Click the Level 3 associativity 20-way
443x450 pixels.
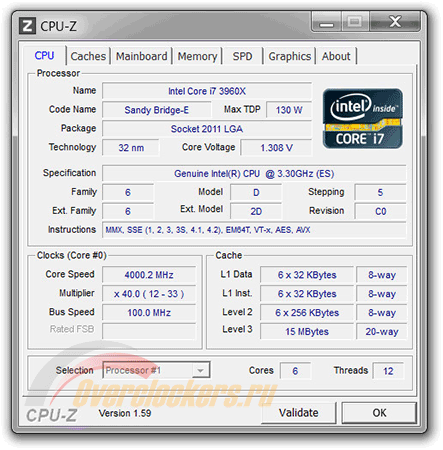(382, 332)
